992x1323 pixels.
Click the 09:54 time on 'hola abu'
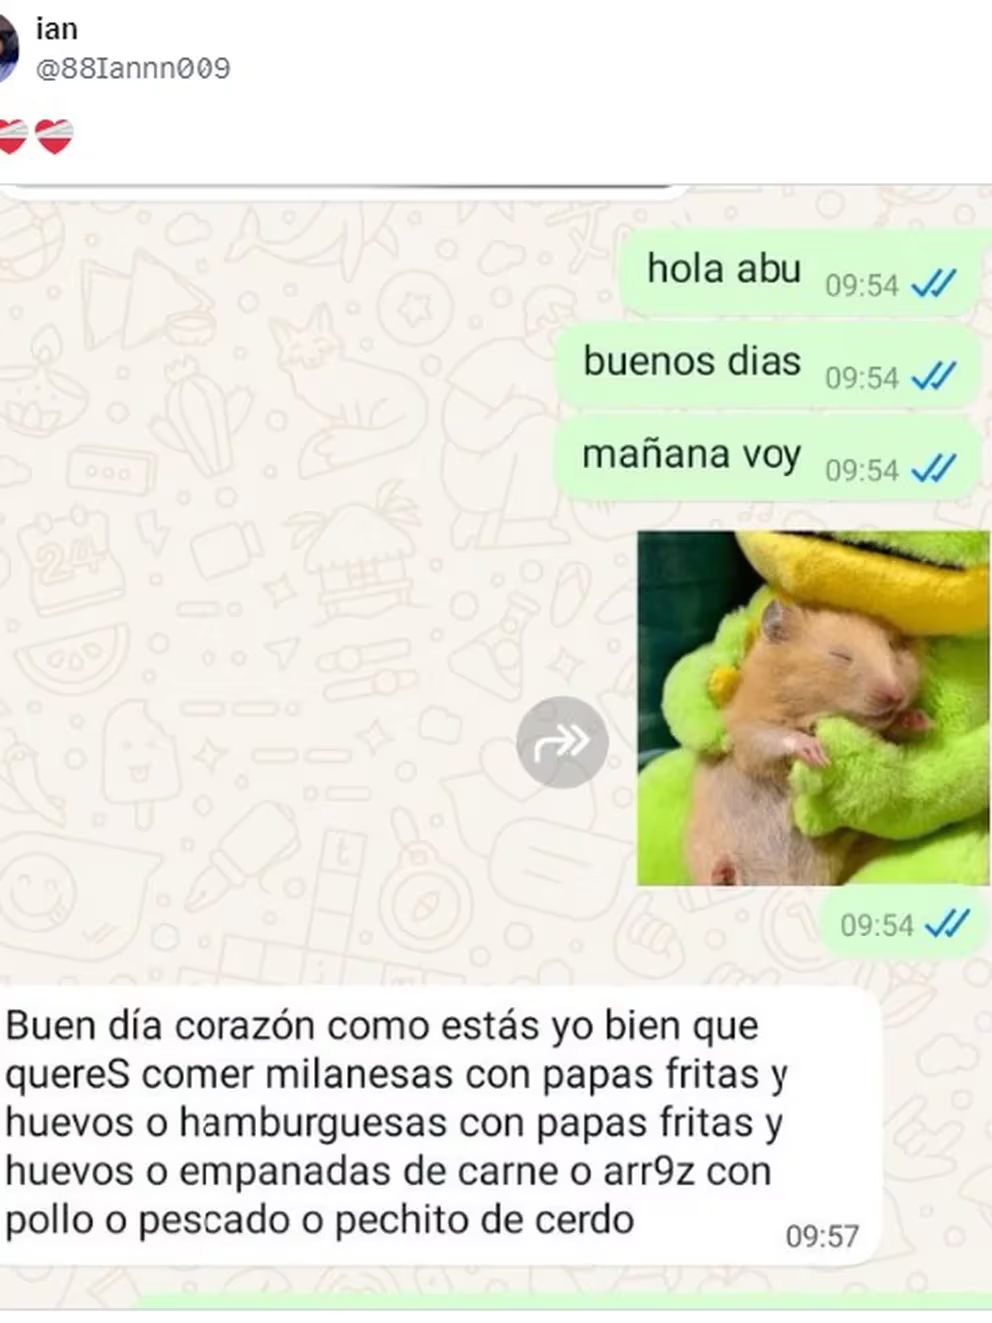pyautogui.click(x=861, y=286)
